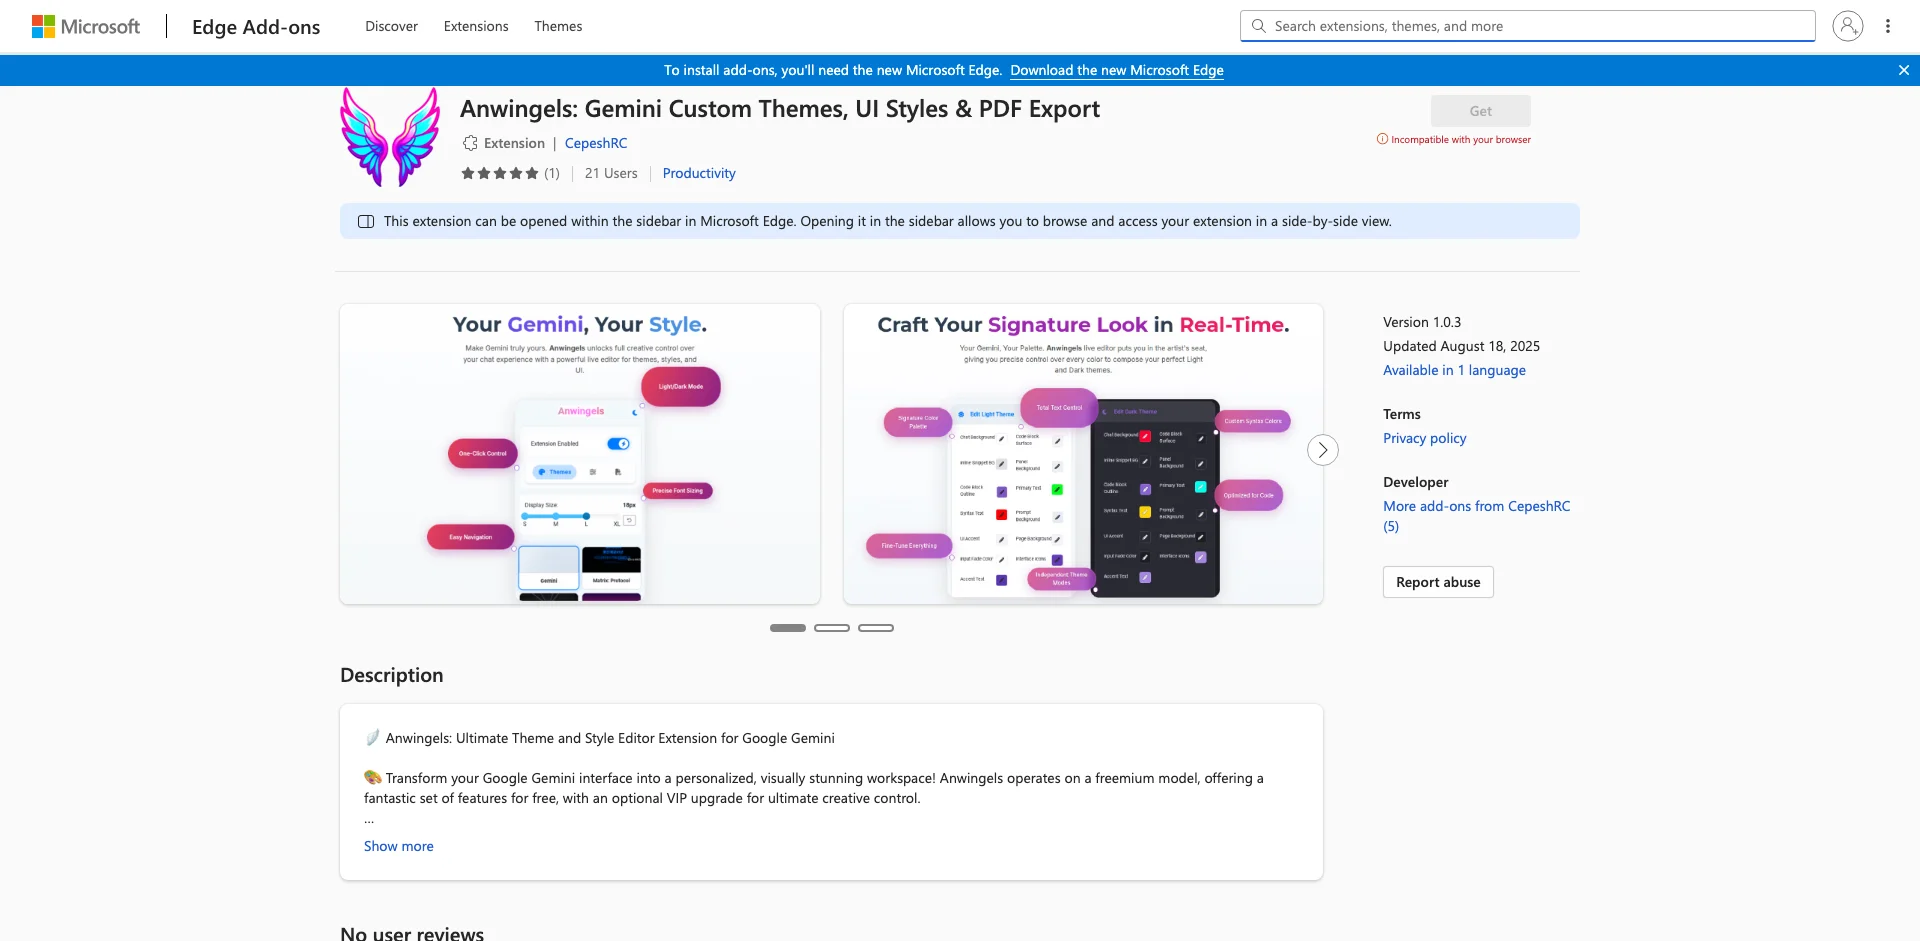
Task: Advance the screenshot carousel with right arrow
Action: (1322, 450)
